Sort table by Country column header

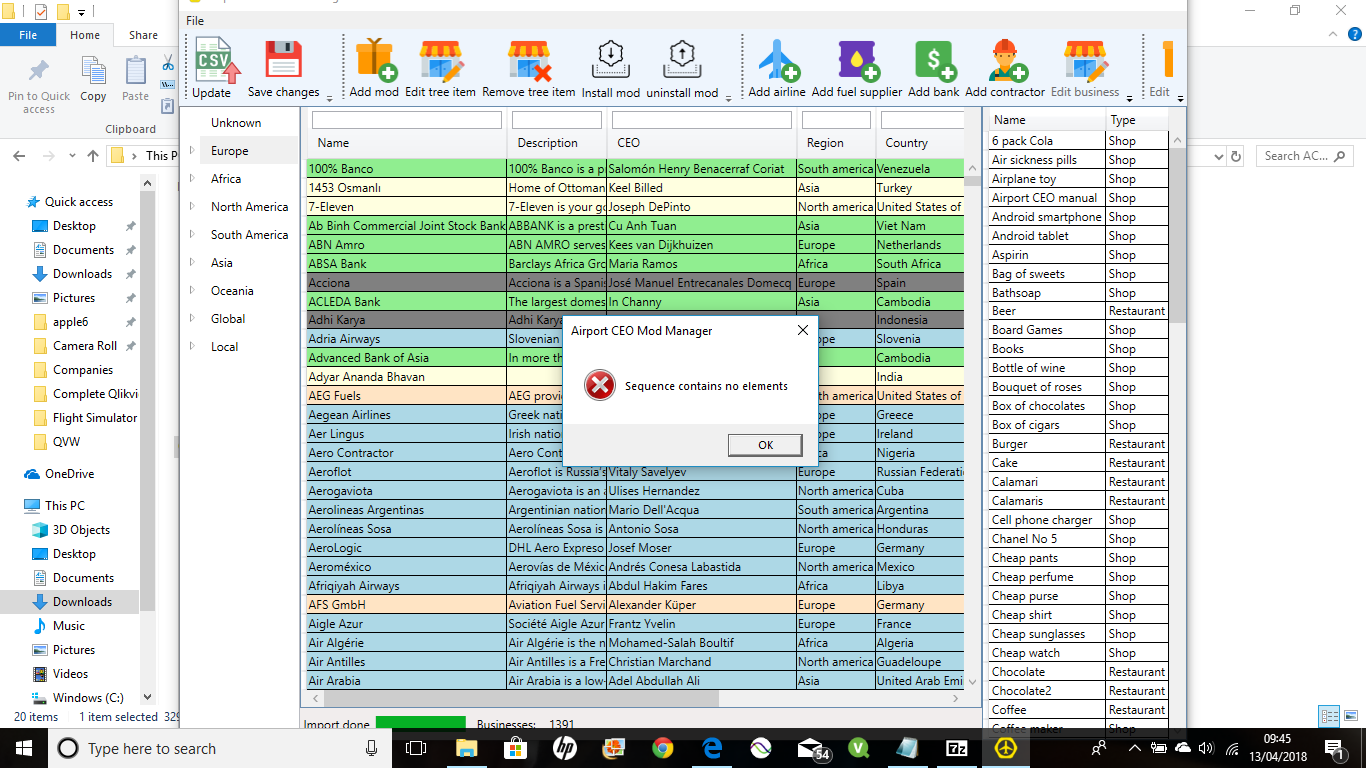tap(907, 143)
